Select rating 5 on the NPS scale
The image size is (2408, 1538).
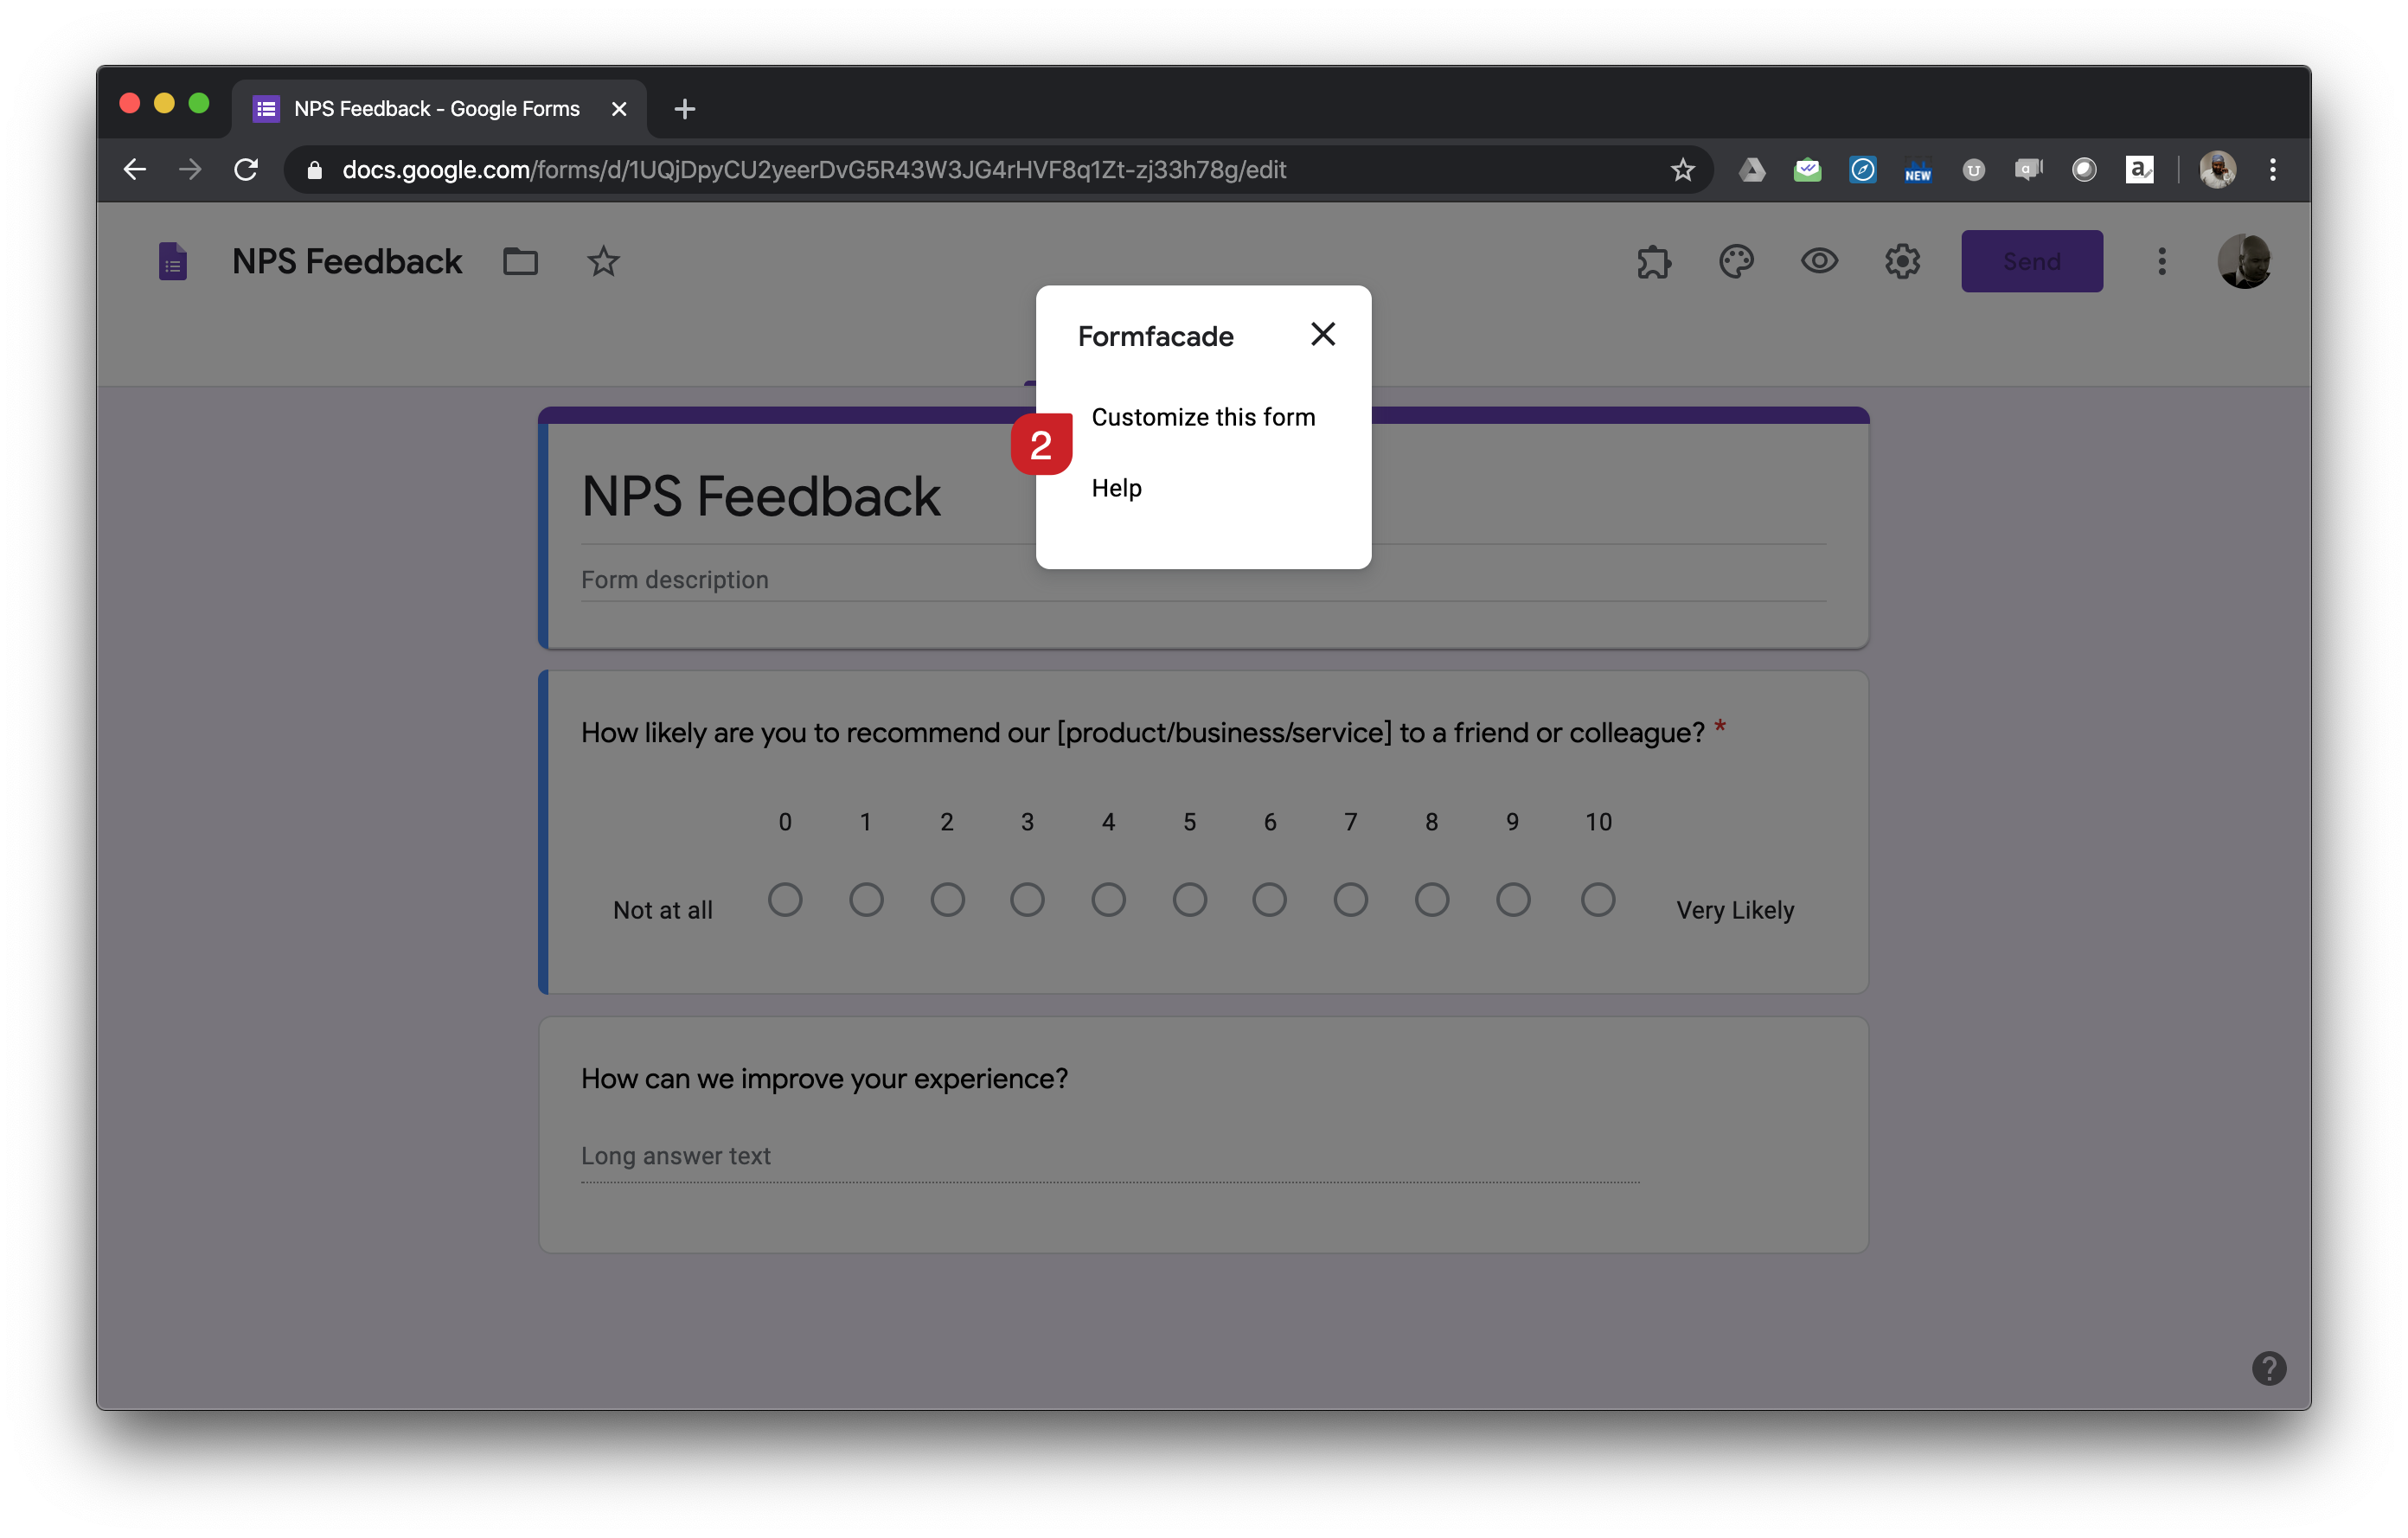coord(1189,899)
